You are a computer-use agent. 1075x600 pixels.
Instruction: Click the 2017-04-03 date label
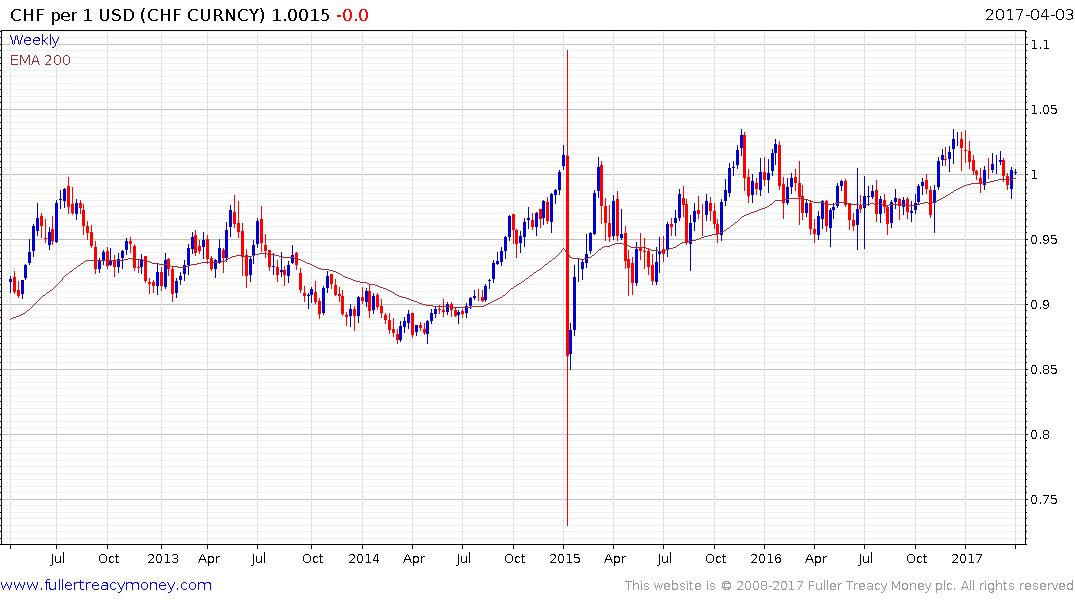pyautogui.click(x=1028, y=14)
